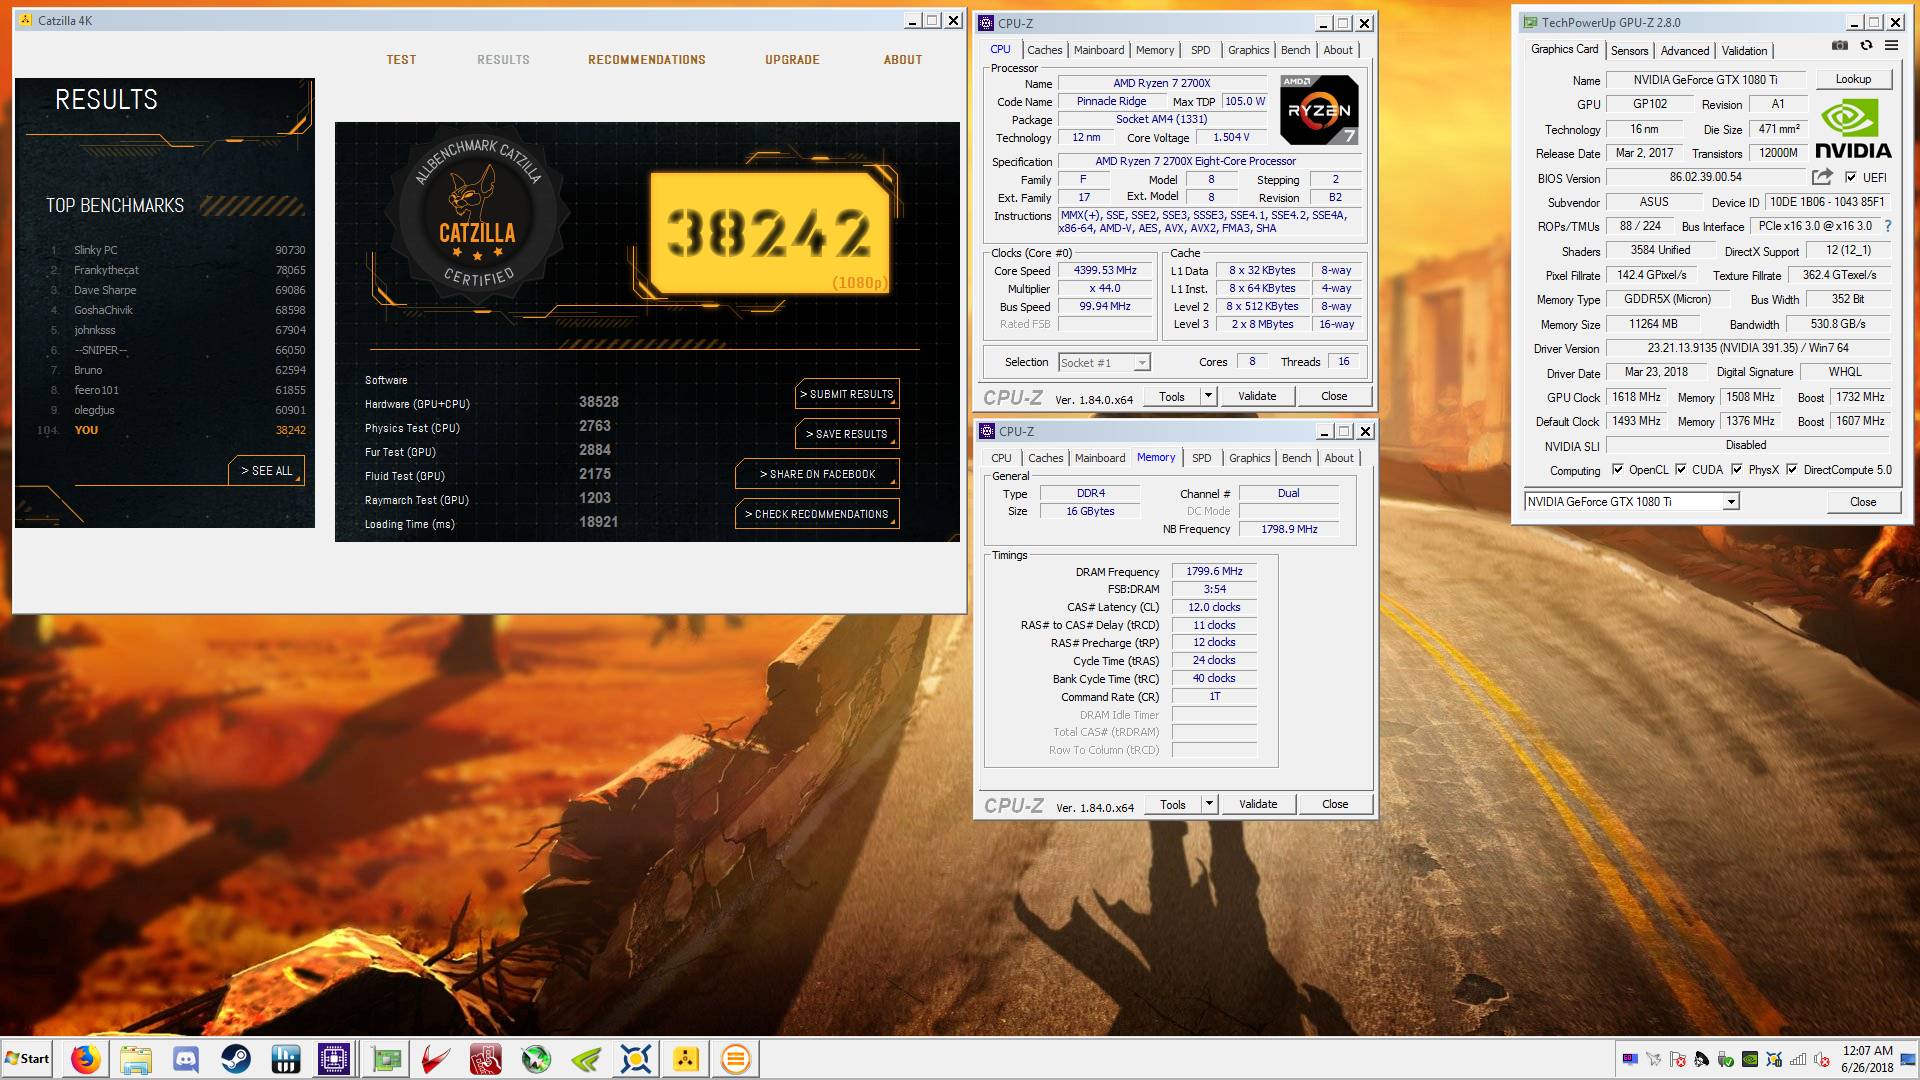Screen dimensions: 1920x1080
Task: Click the Show Desktop button on the taskbar
Action: (x=1909, y=1059)
